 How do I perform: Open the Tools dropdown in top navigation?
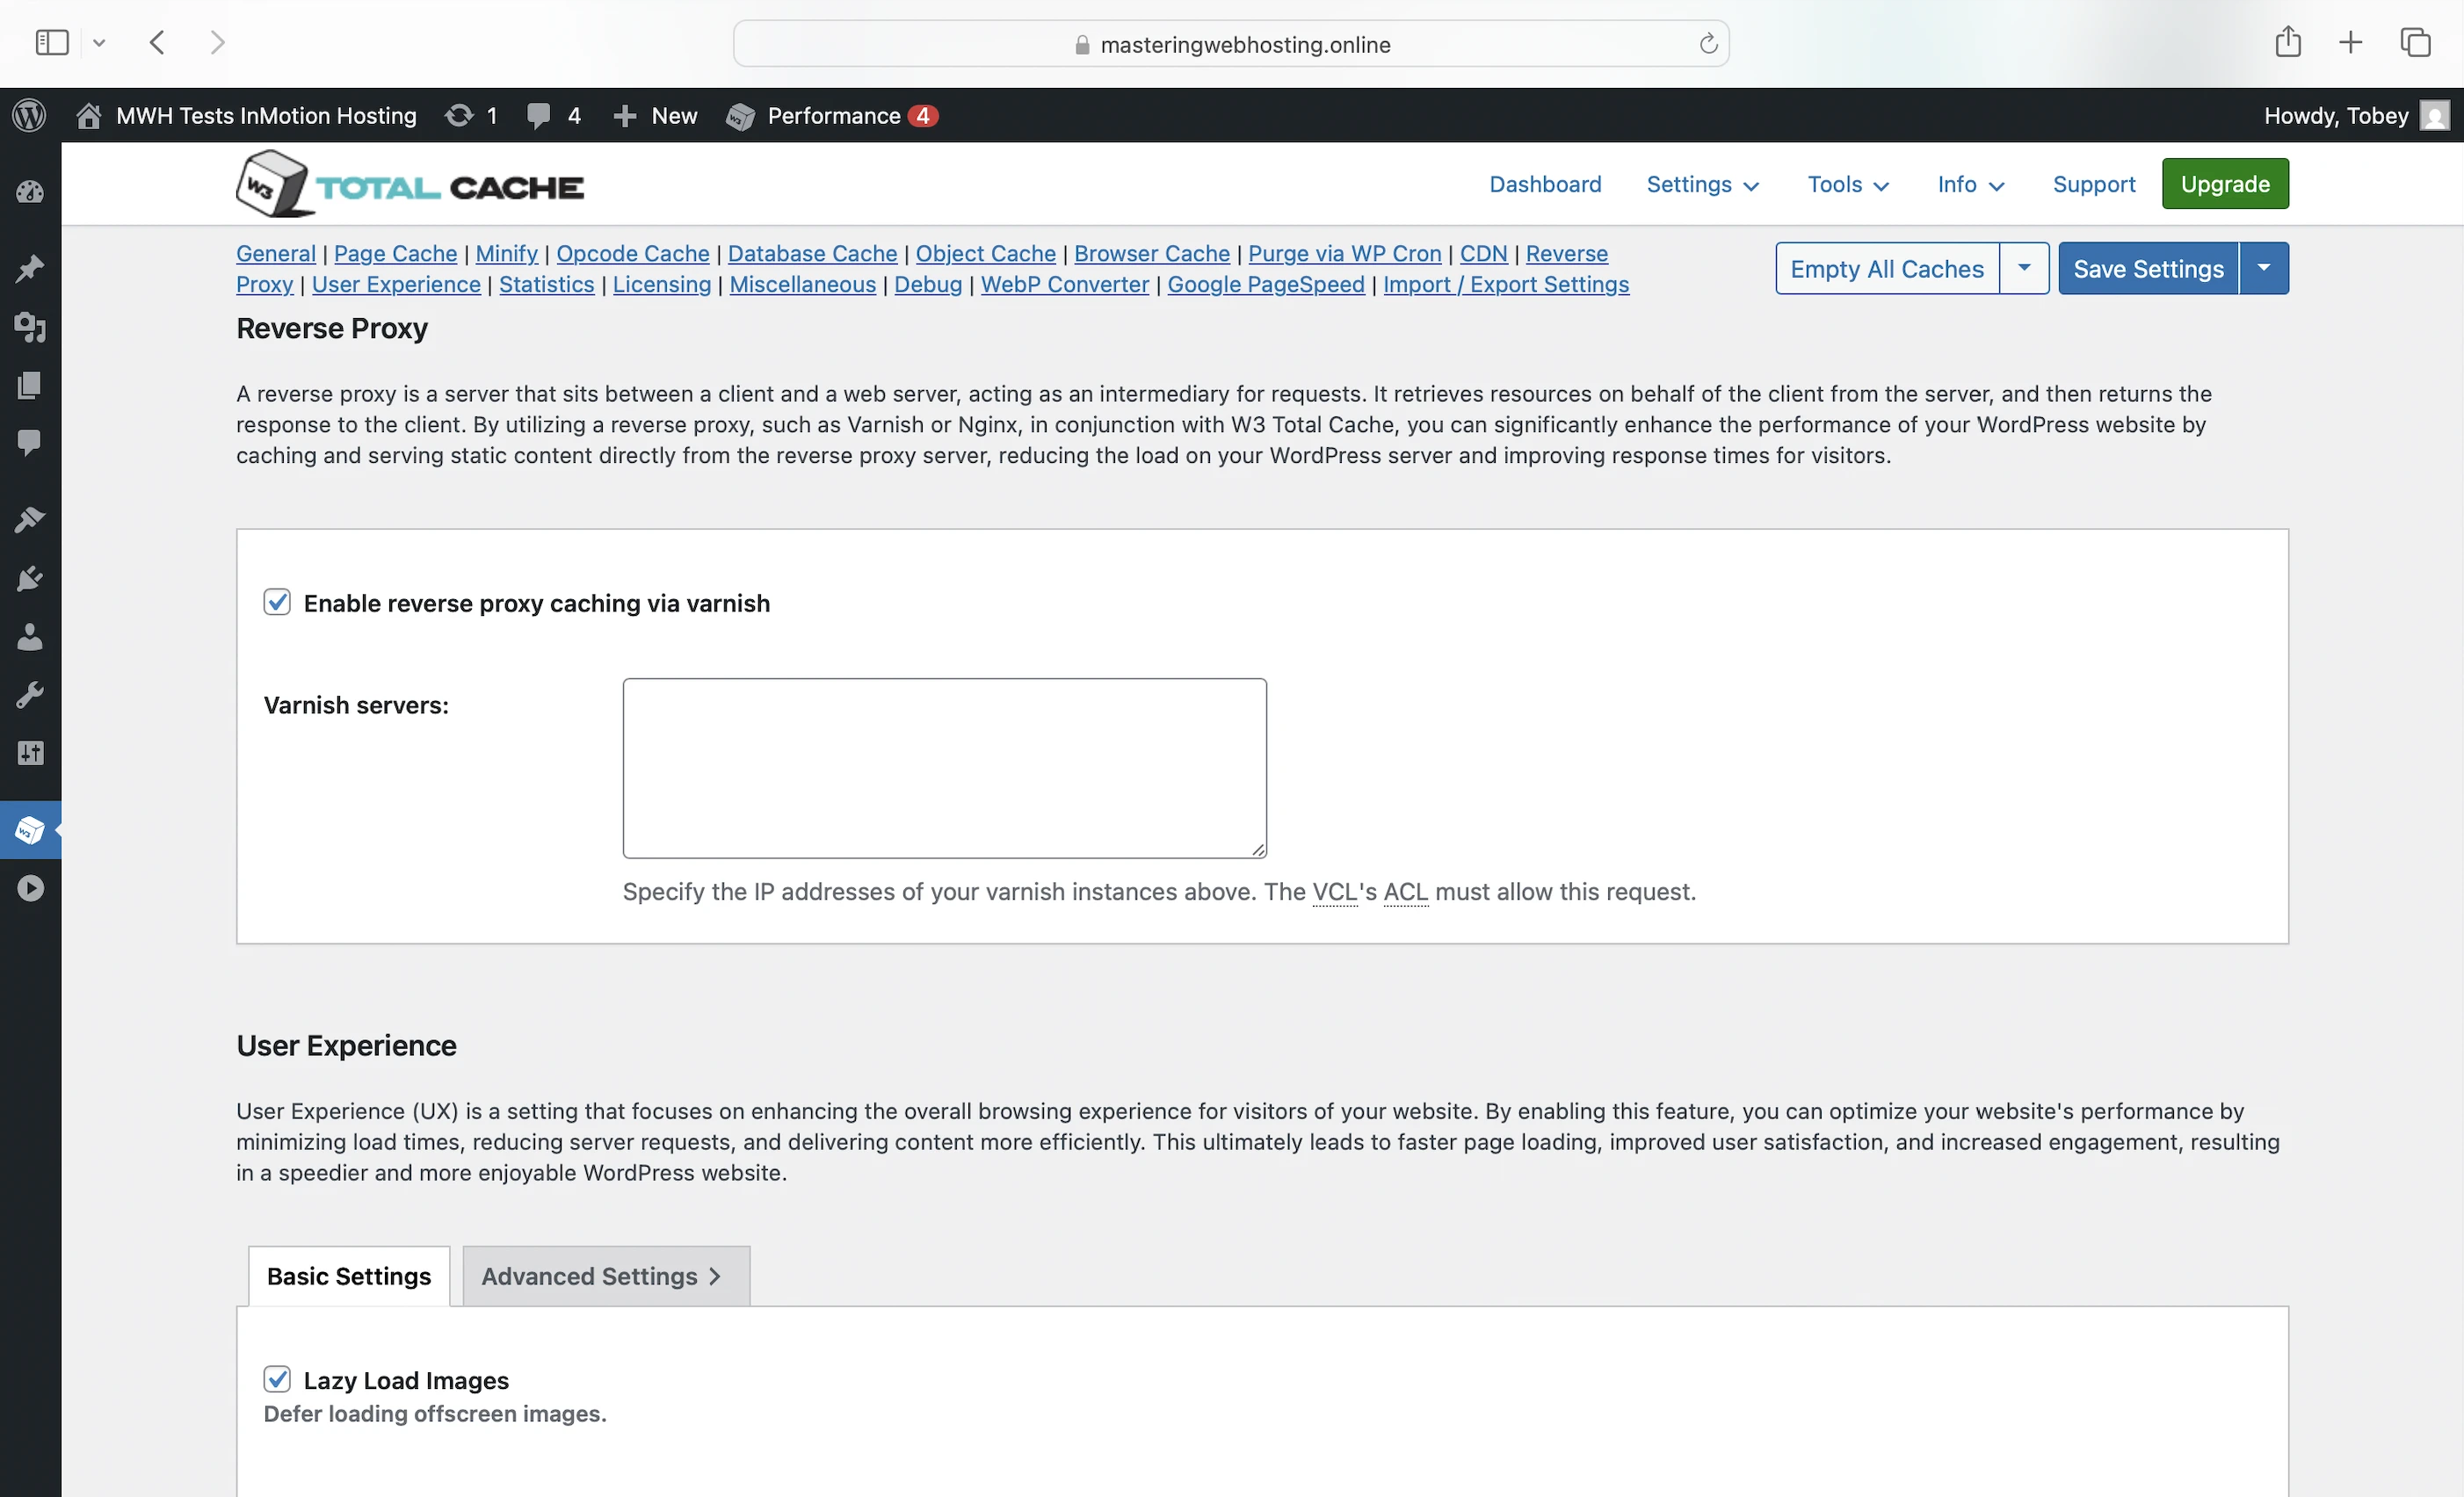coord(1847,184)
